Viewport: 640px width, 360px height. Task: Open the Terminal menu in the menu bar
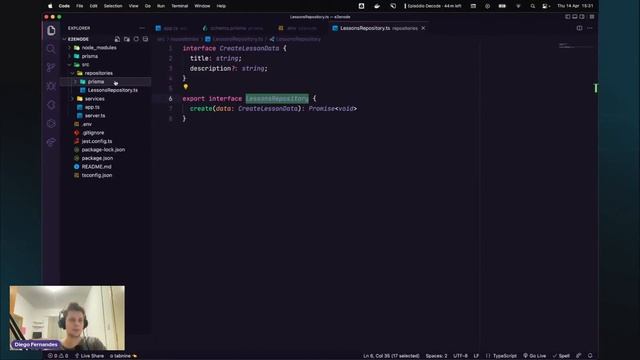click(x=180, y=6)
